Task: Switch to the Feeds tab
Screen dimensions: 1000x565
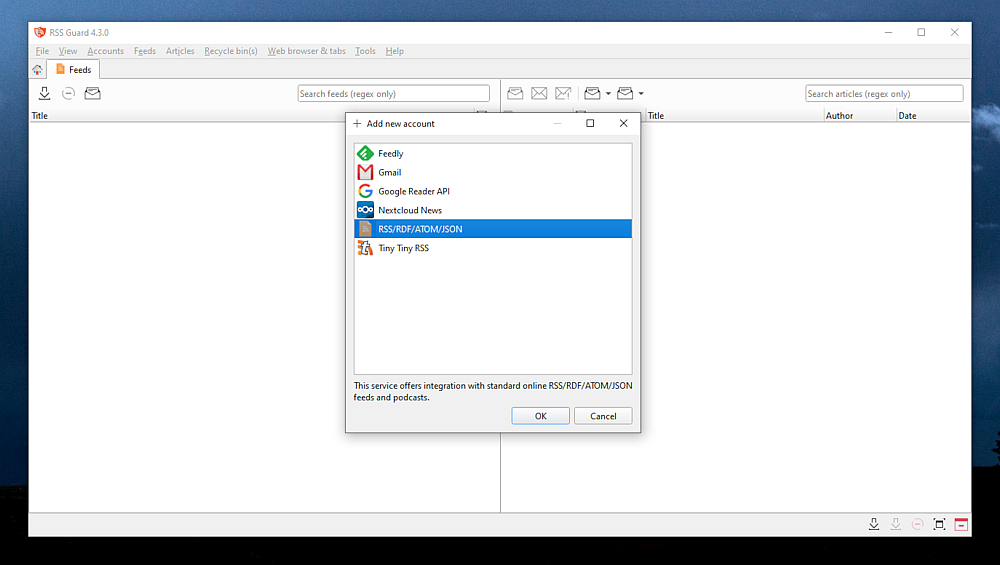Action: (x=73, y=70)
